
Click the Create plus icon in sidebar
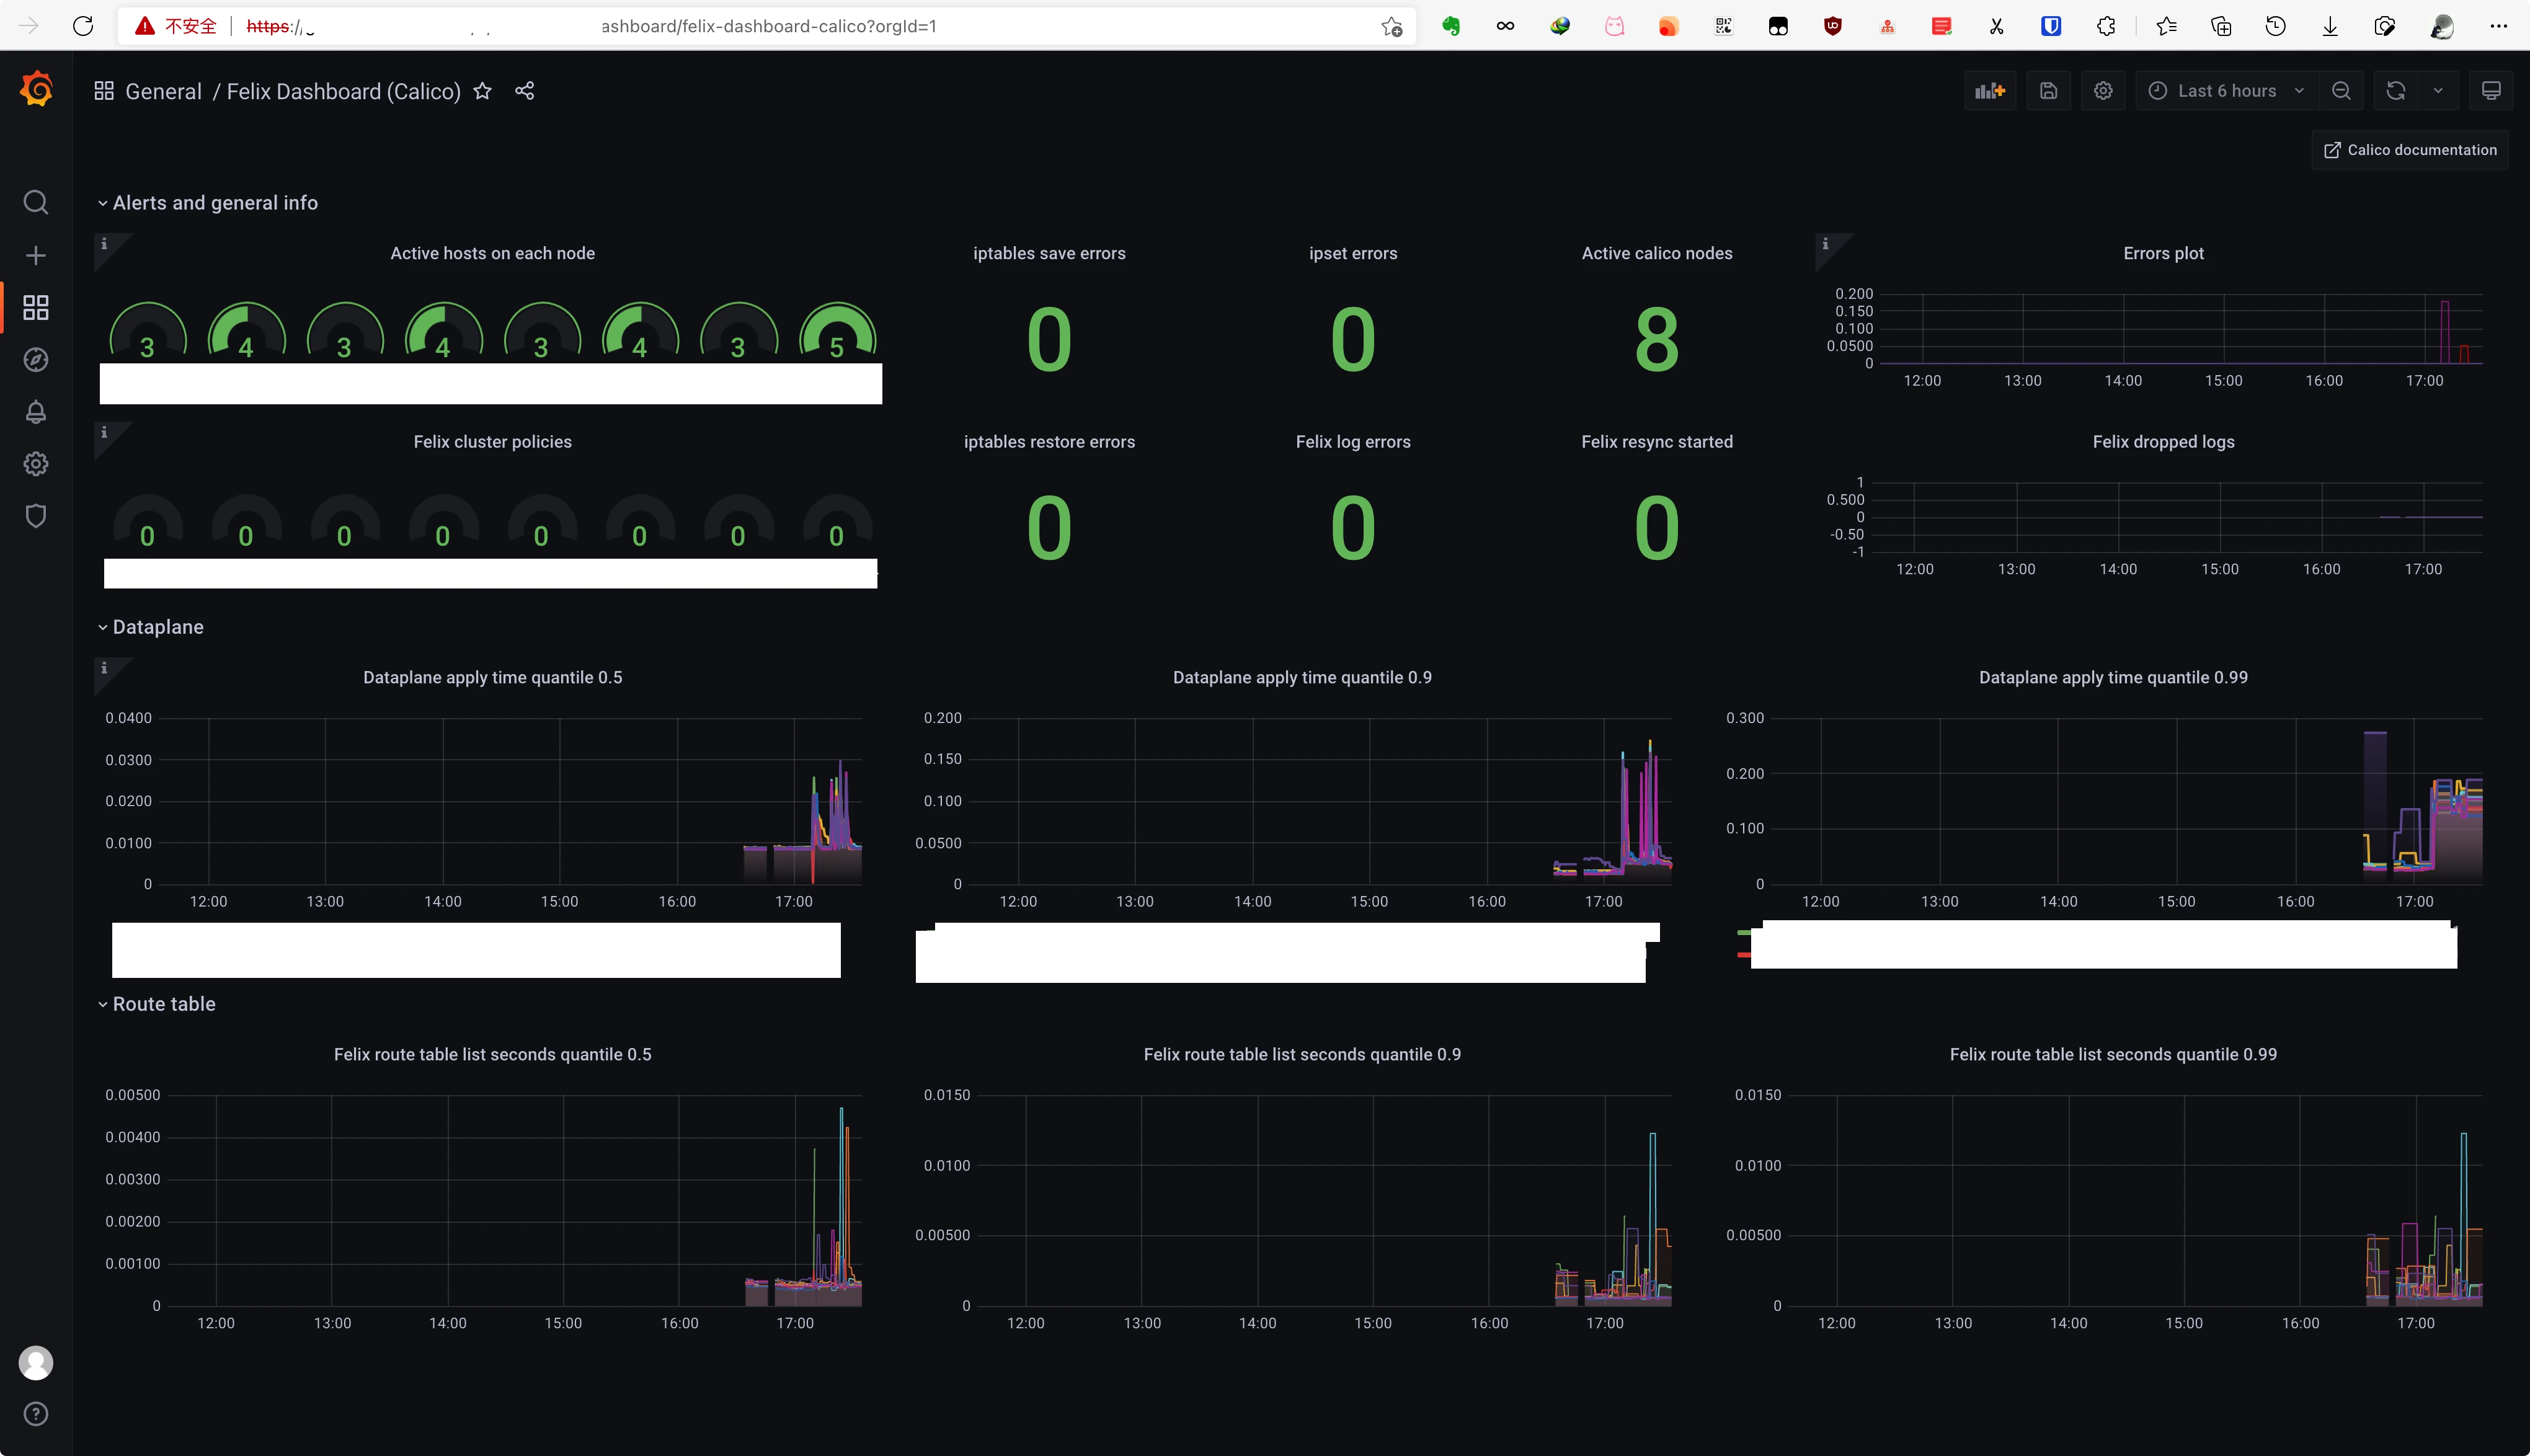[36, 256]
